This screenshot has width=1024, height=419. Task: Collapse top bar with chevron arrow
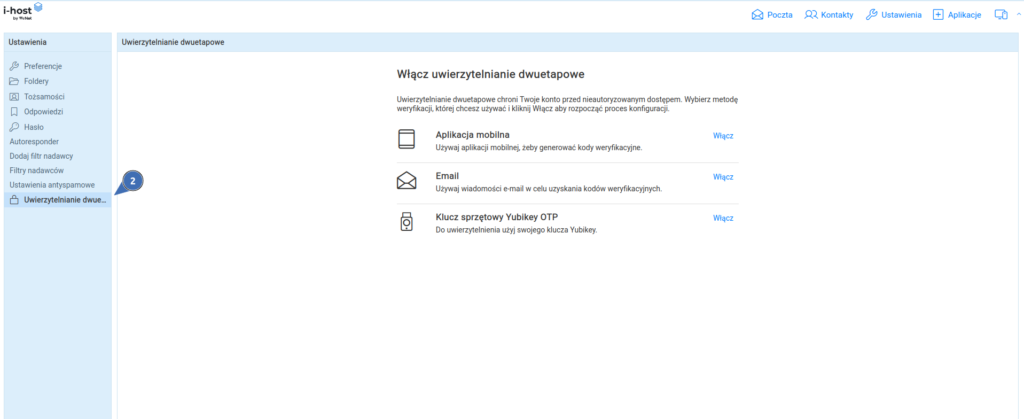[1018, 15]
